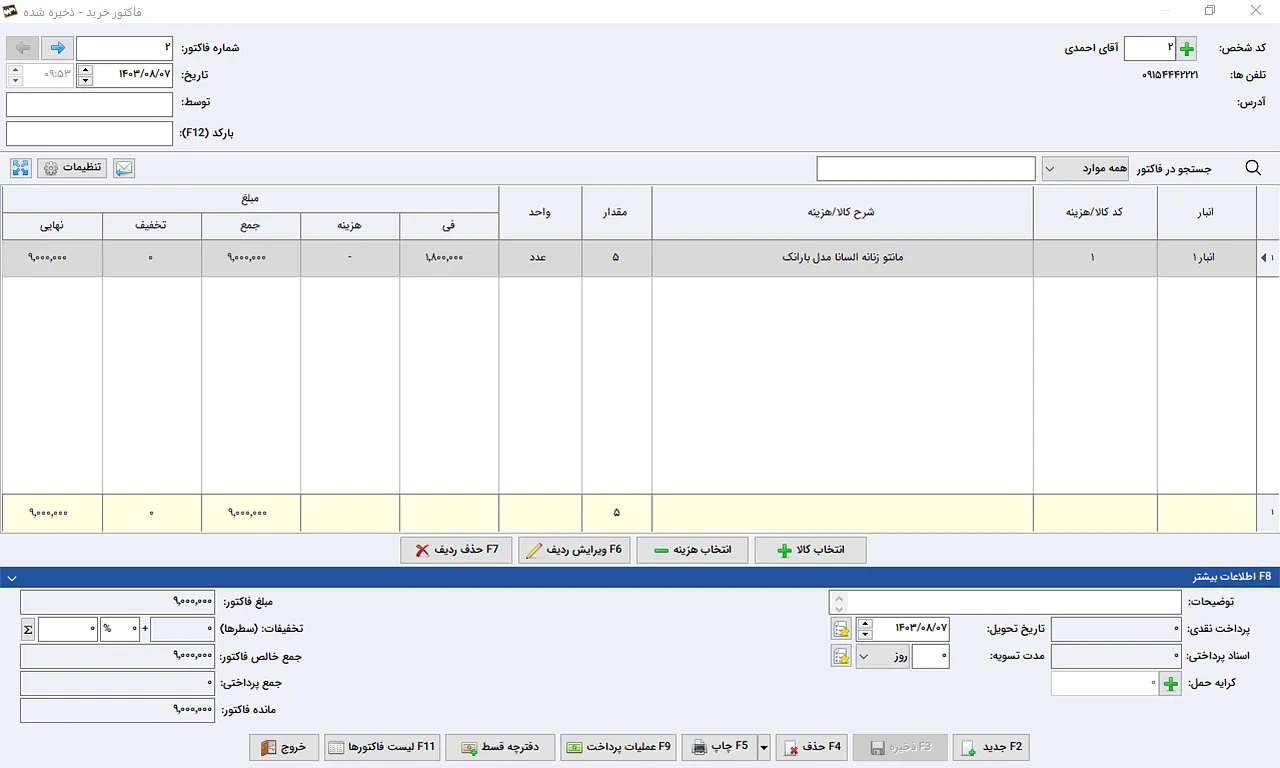Click the Sigma button in the تخفیفات row

[28, 629]
